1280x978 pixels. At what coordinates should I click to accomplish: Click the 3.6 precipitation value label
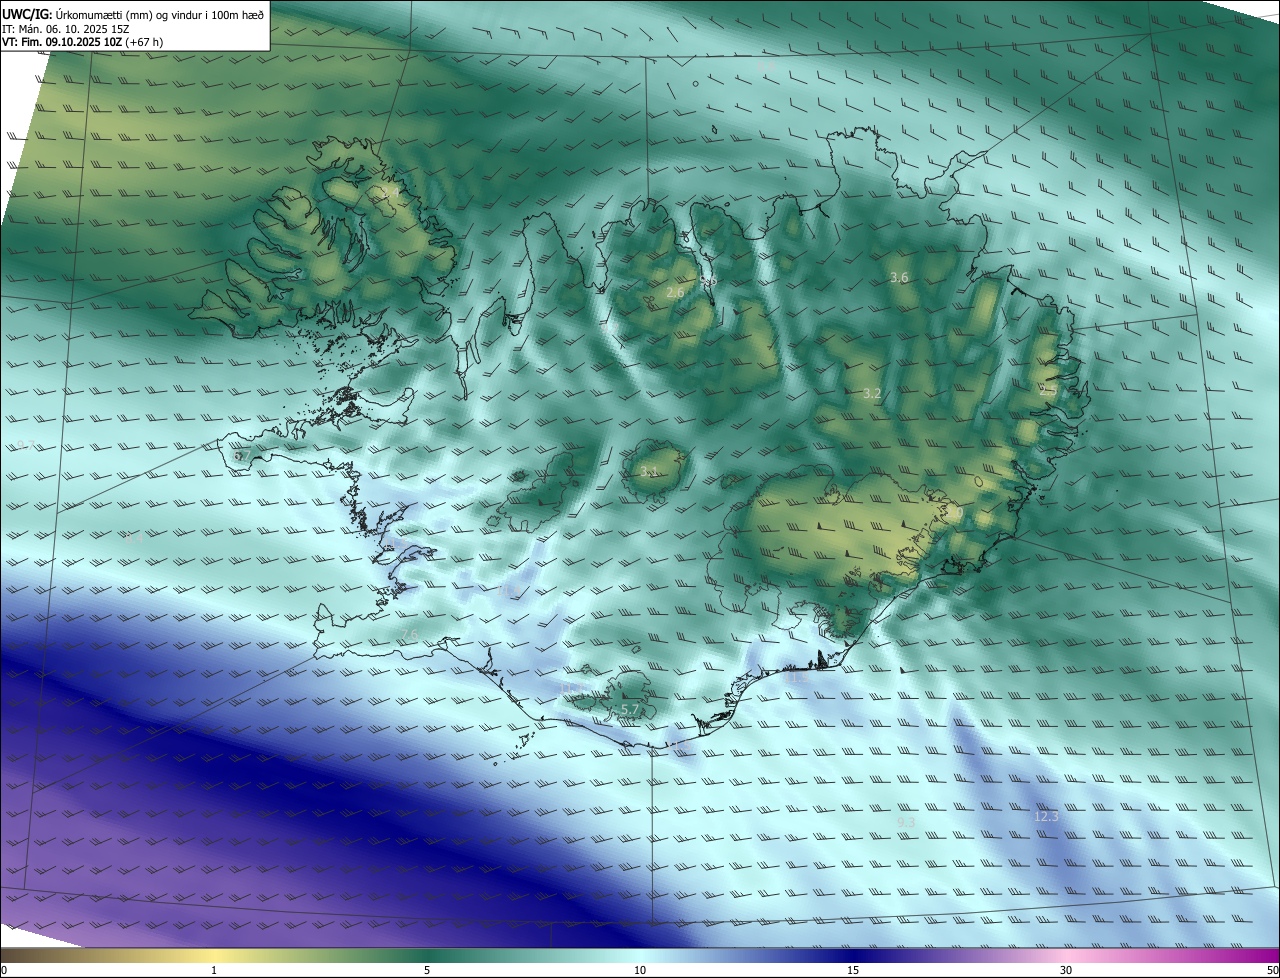tap(899, 278)
